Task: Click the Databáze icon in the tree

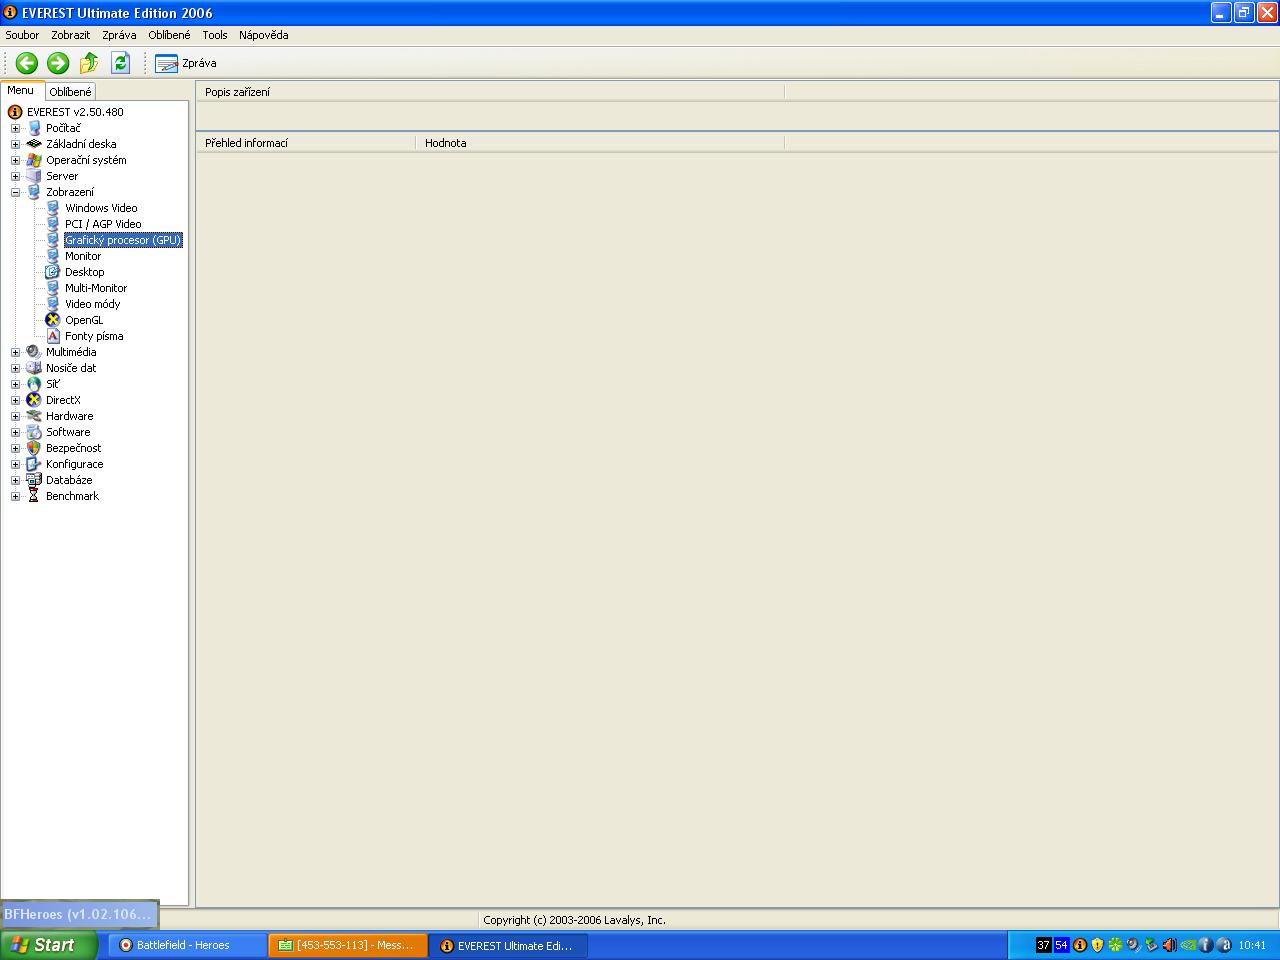Action: pyautogui.click(x=34, y=480)
